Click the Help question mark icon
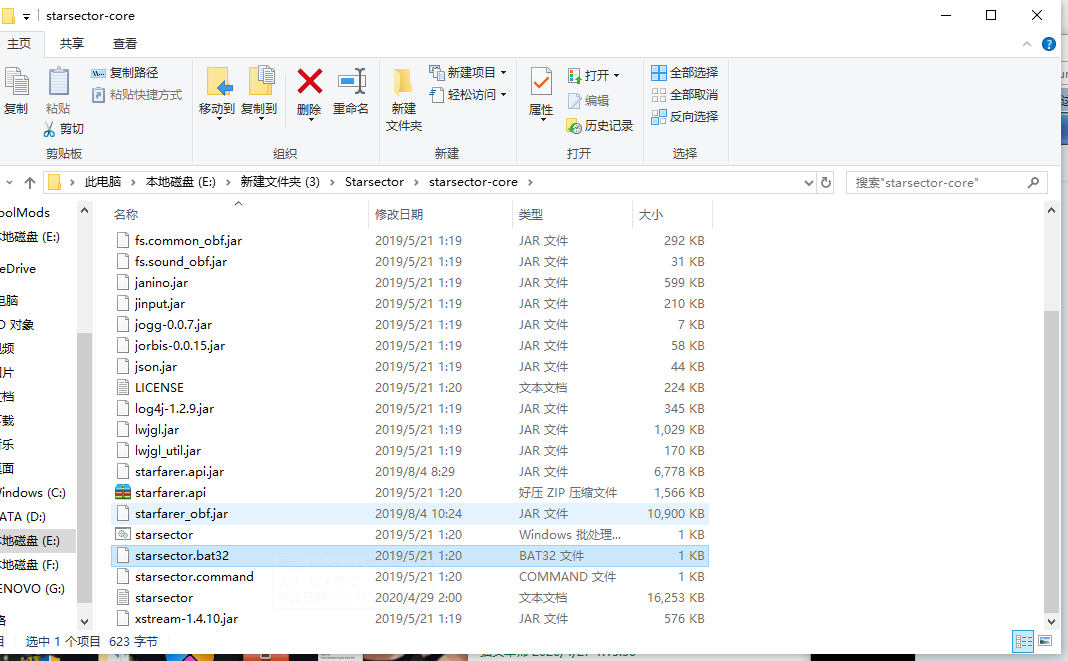 click(1049, 44)
